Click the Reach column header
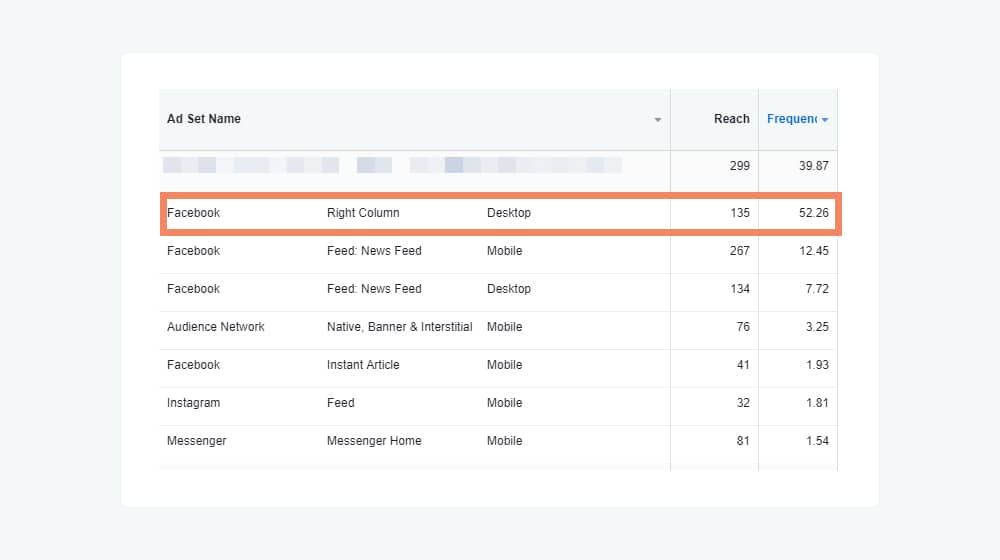 (x=732, y=119)
